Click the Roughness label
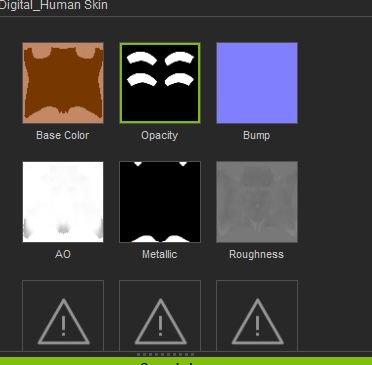372x365 pixels. click(x=257, y=254)
